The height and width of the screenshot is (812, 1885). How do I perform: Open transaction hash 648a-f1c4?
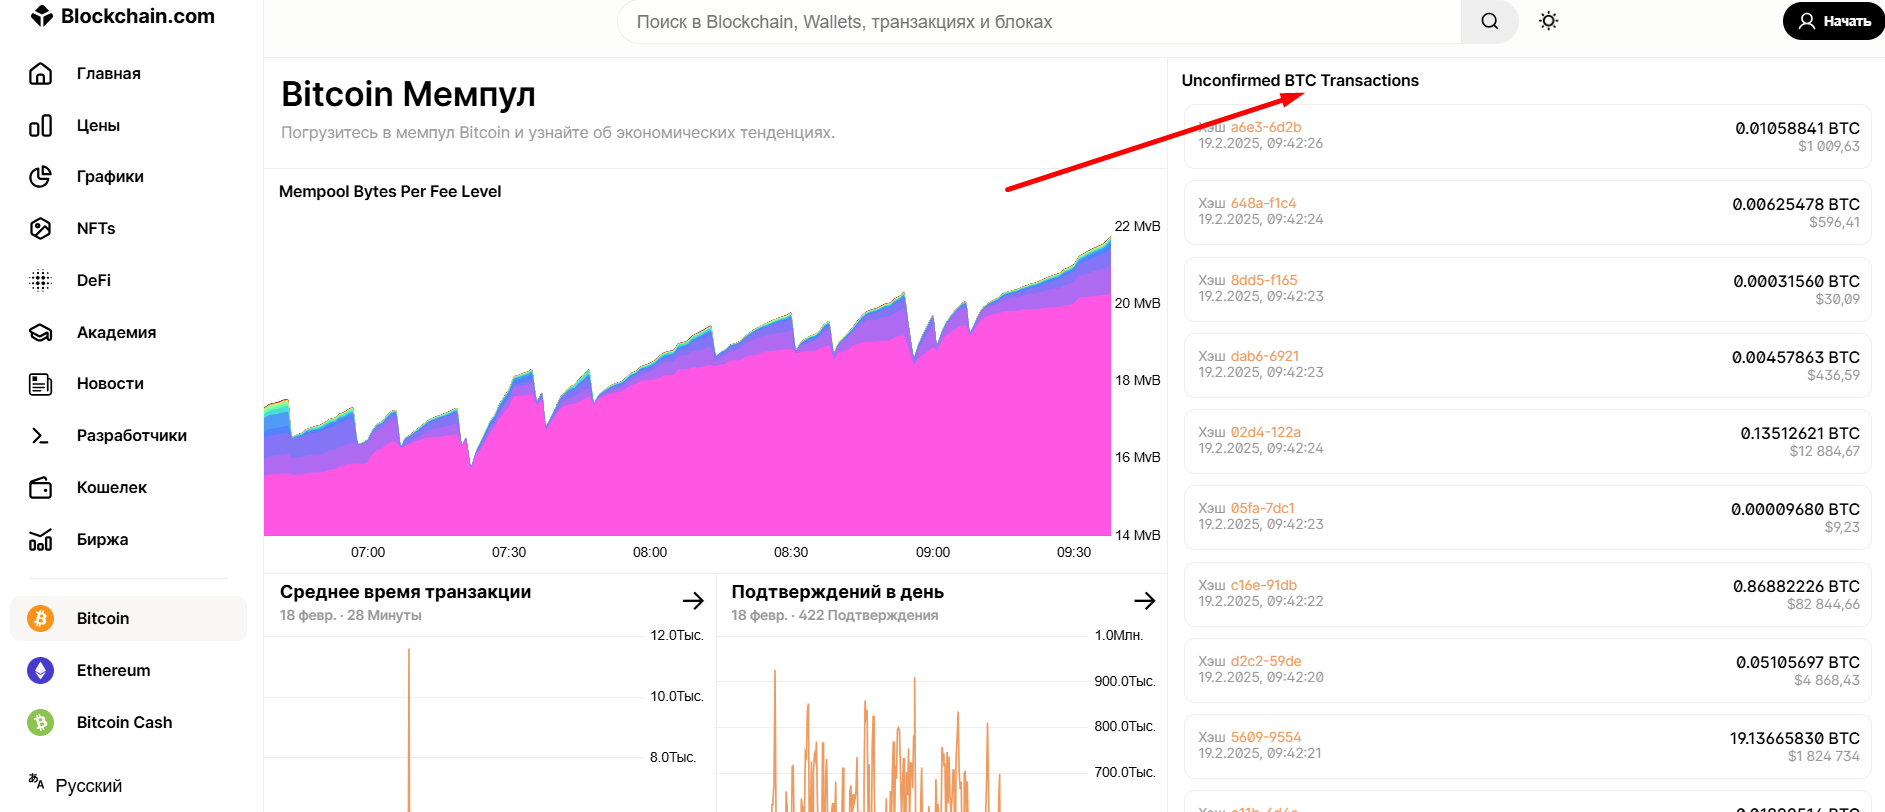(1263, 203)
